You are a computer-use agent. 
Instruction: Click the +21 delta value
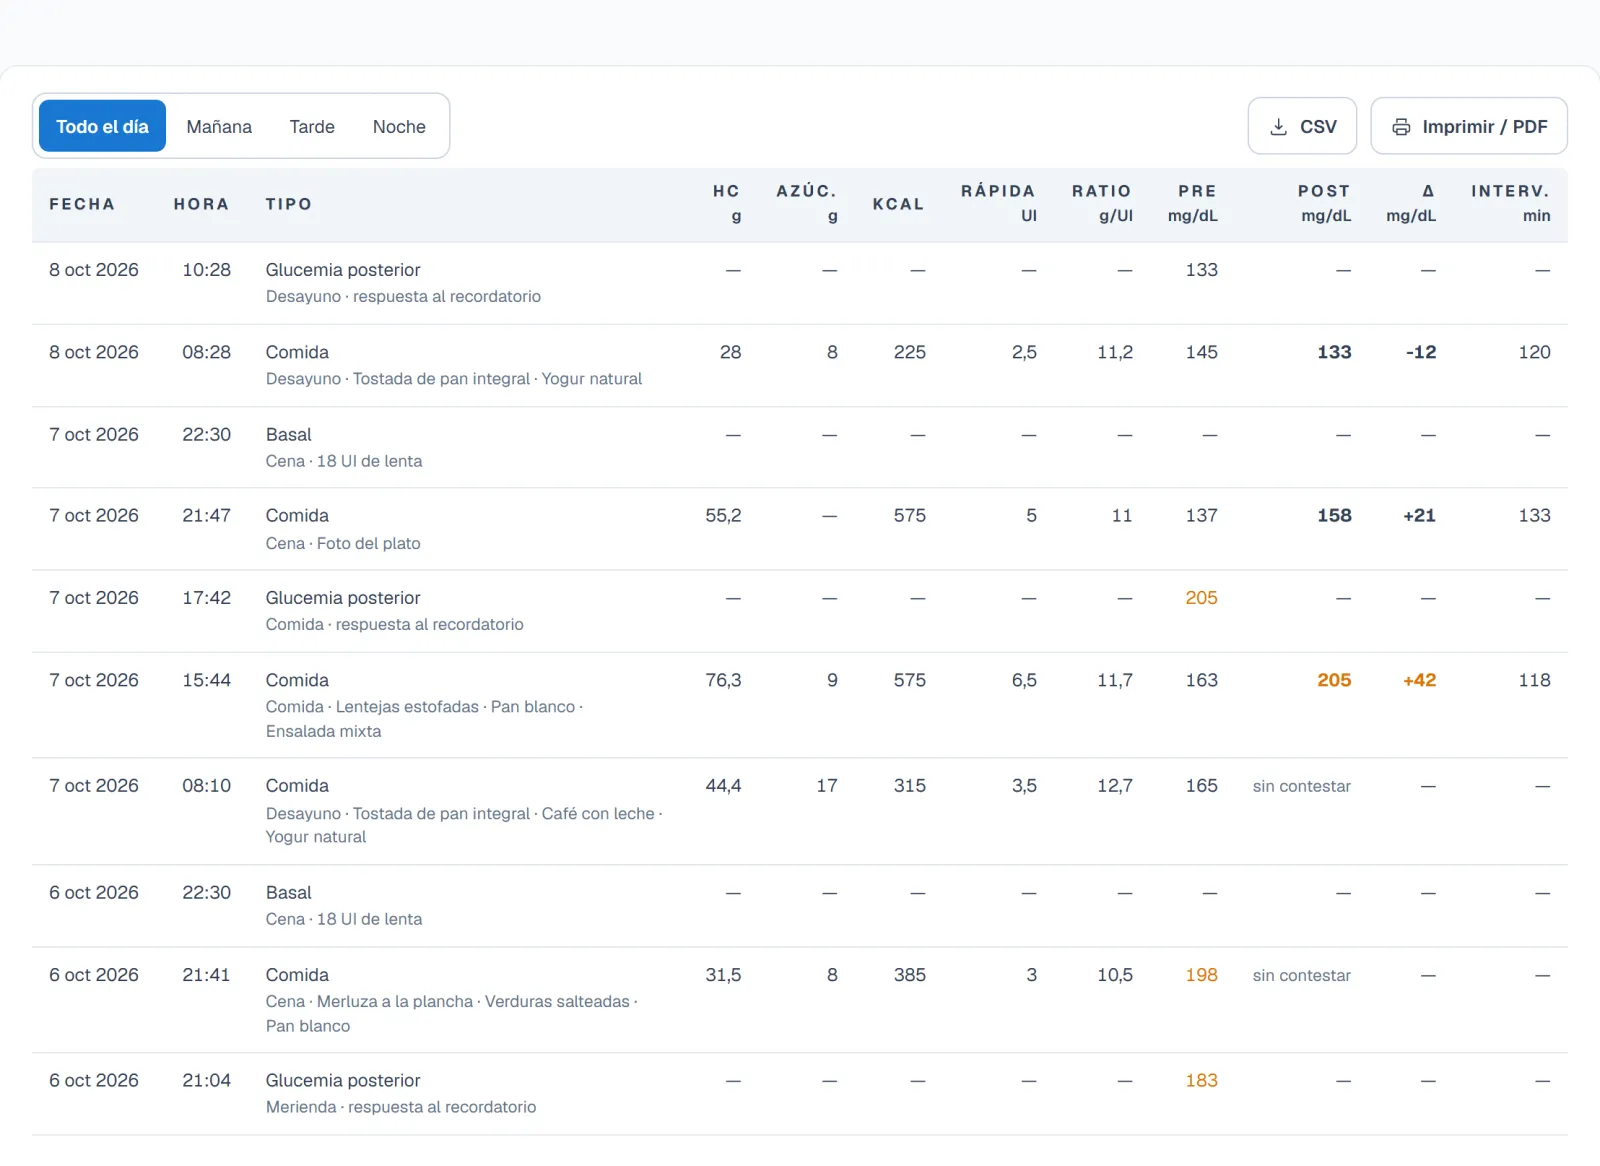1419,515
